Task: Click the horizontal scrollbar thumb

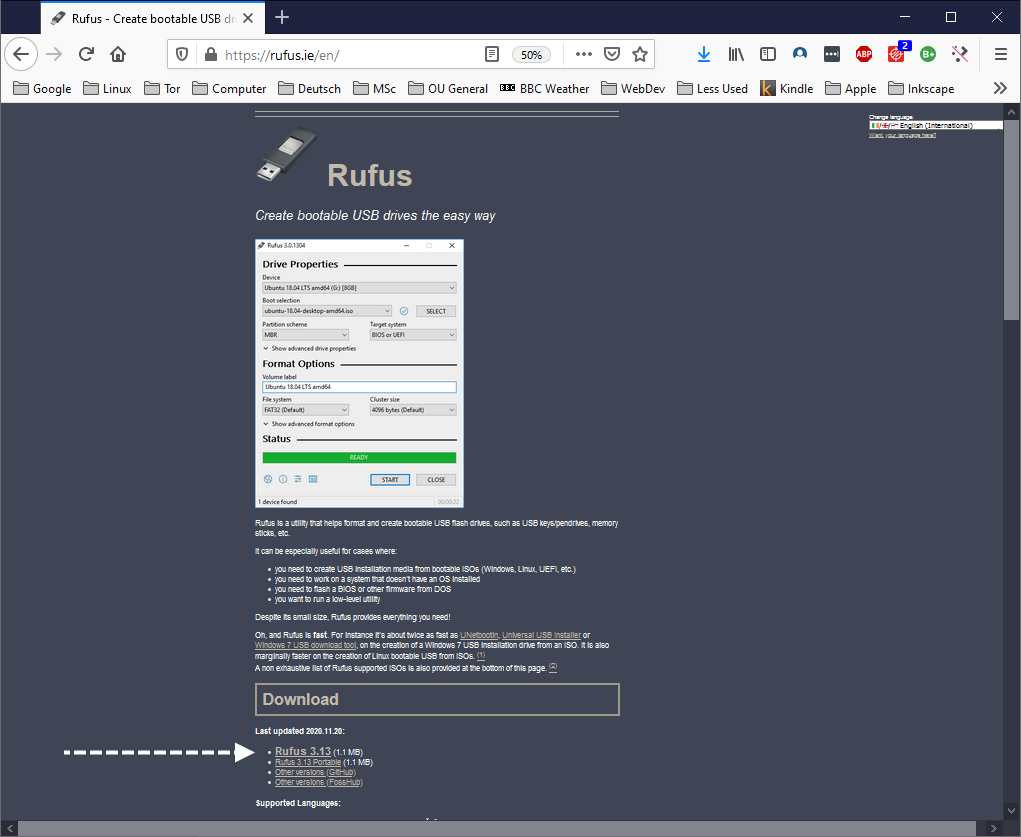Action: click(497, 828)
